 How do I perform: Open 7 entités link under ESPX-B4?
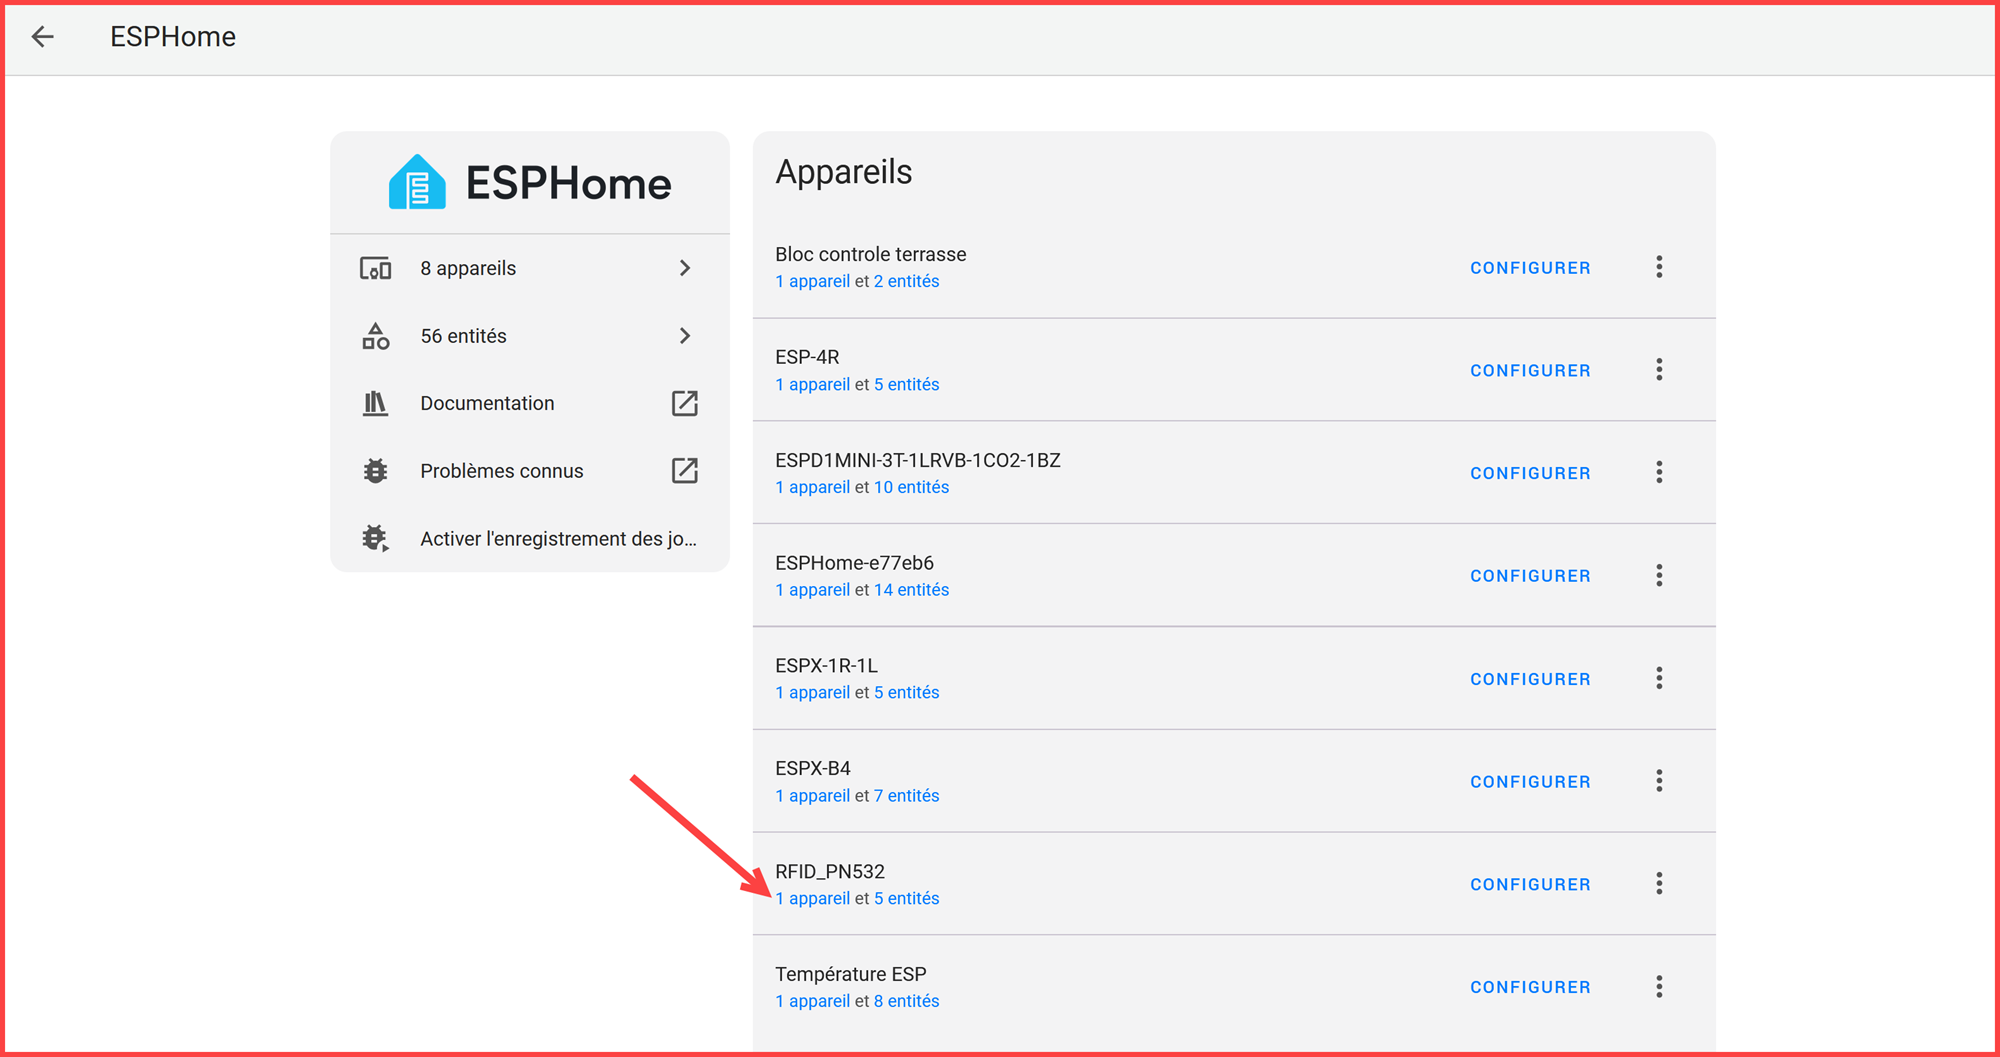point(907,796)
